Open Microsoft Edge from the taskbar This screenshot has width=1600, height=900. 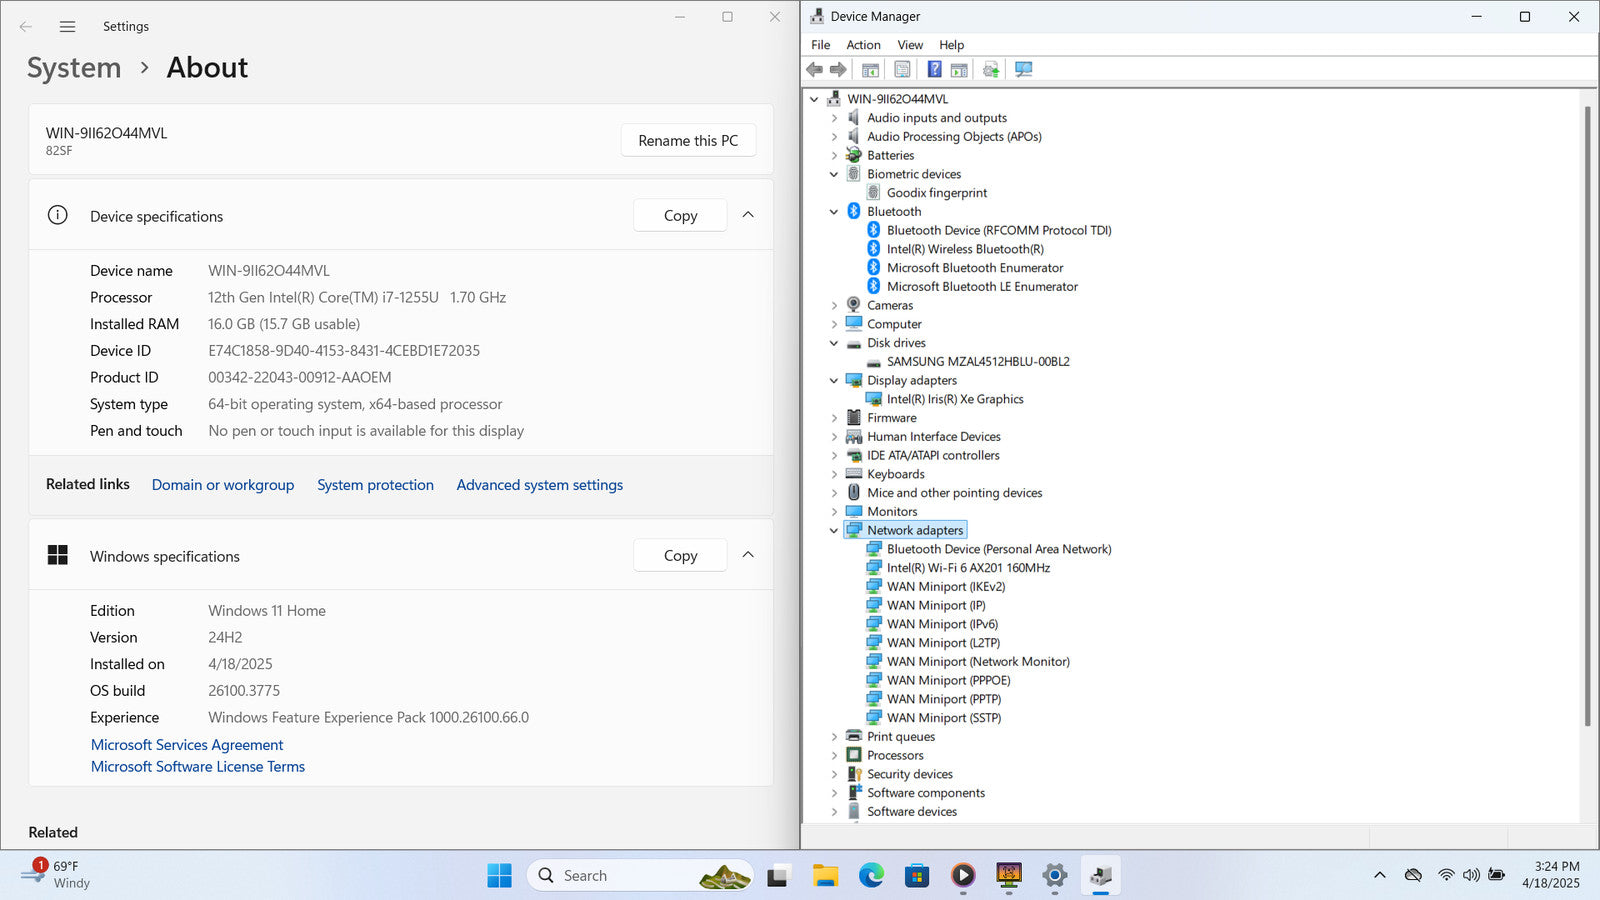[x=871, y=875]
